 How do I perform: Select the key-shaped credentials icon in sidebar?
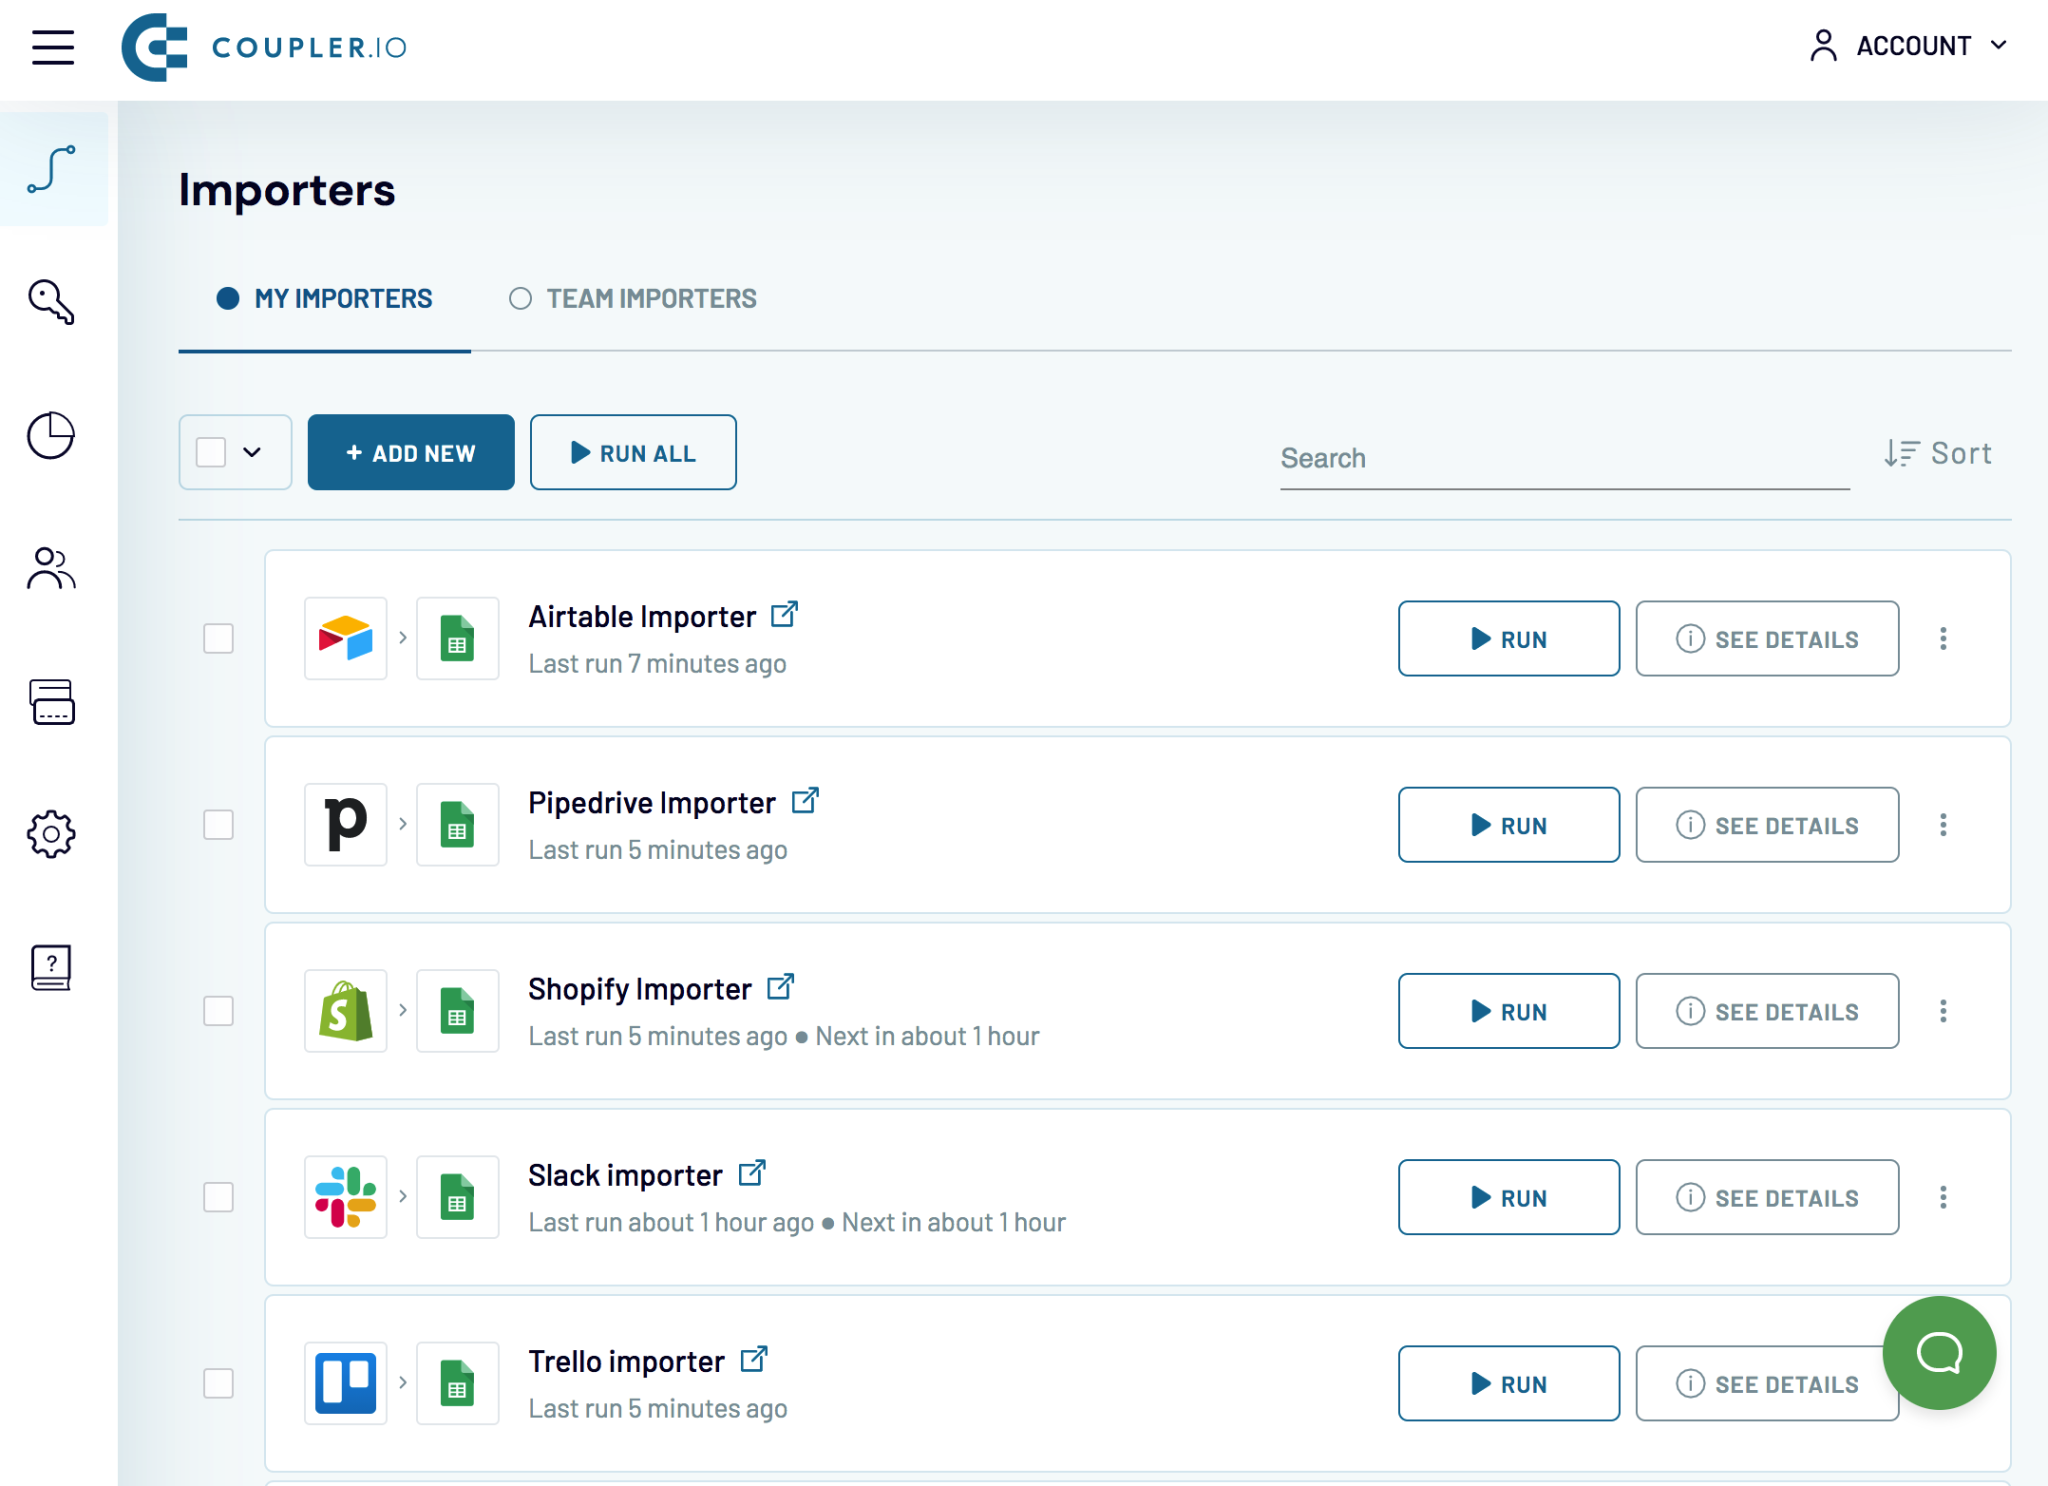point(52,303)
